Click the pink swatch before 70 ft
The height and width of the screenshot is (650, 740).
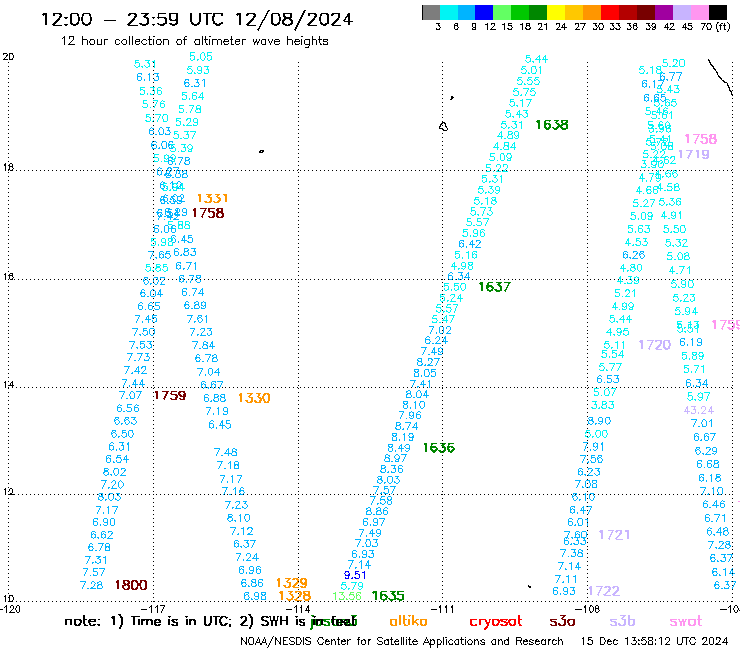tap(699, 12)
